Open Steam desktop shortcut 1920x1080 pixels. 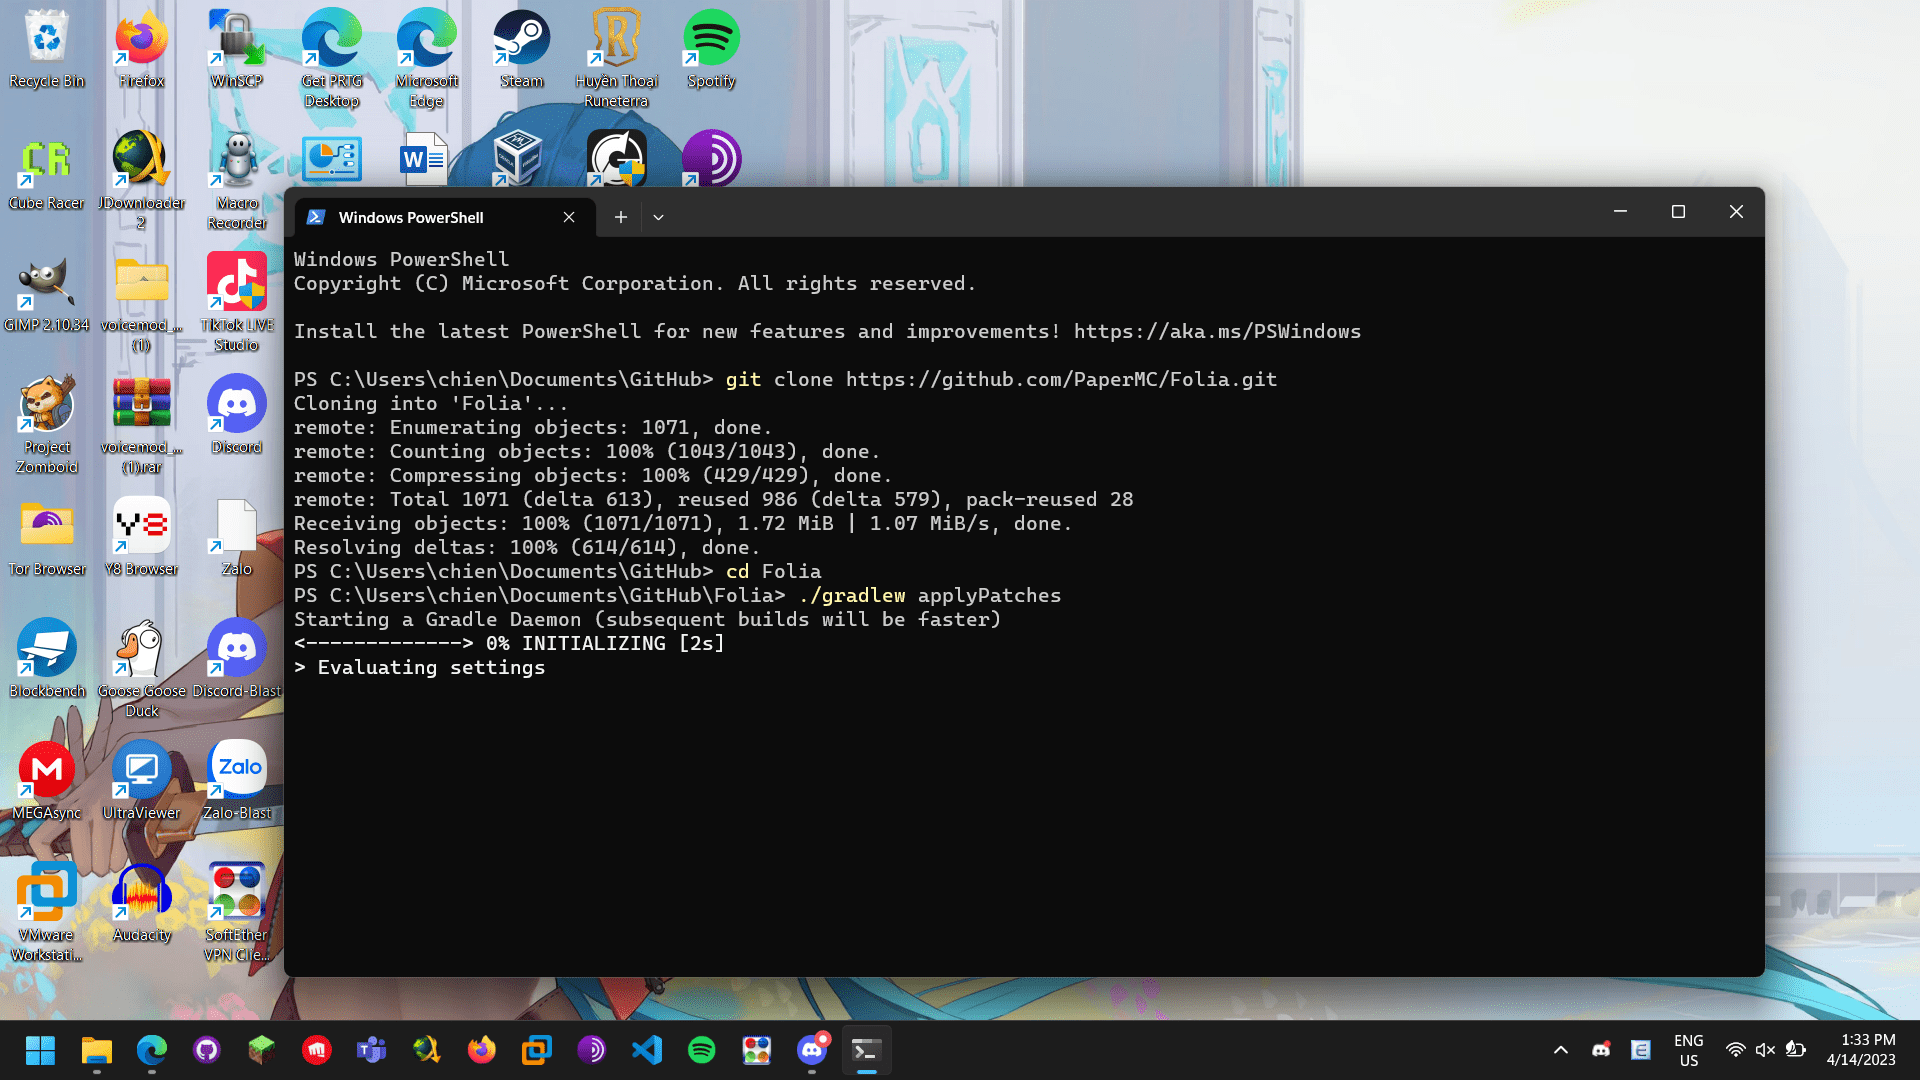(x=521, y=50)
